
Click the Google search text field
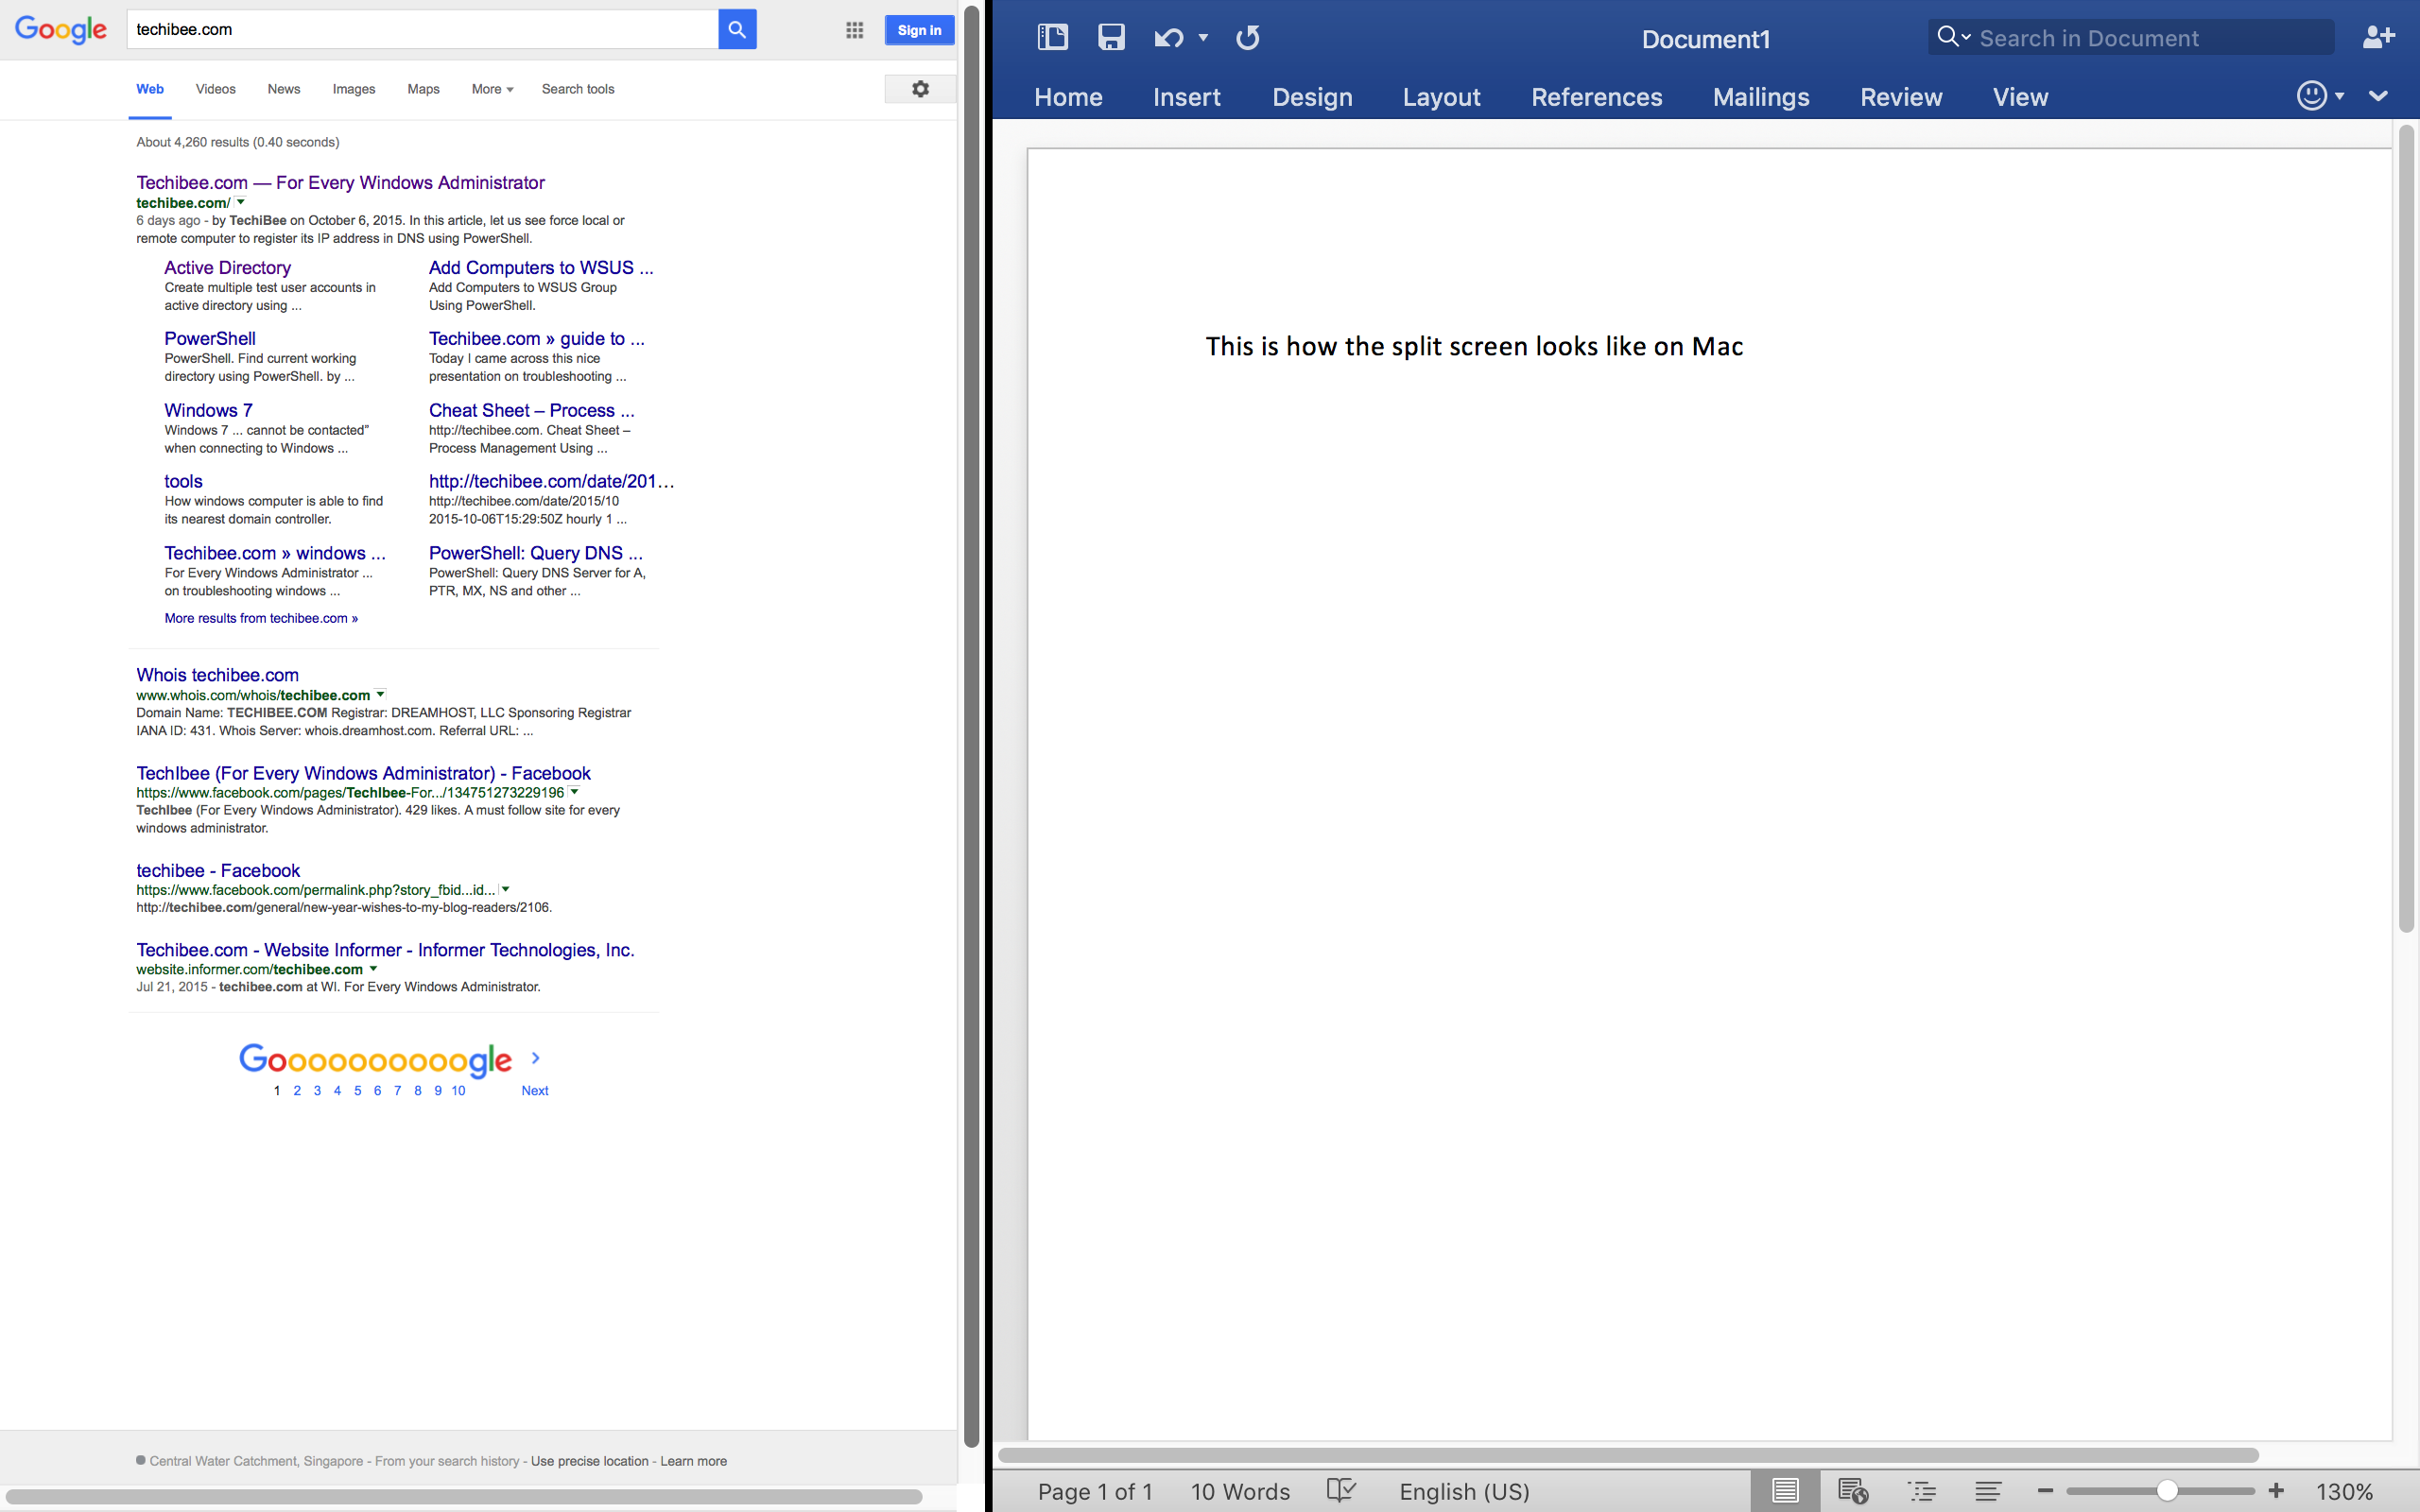click(422, 30)
